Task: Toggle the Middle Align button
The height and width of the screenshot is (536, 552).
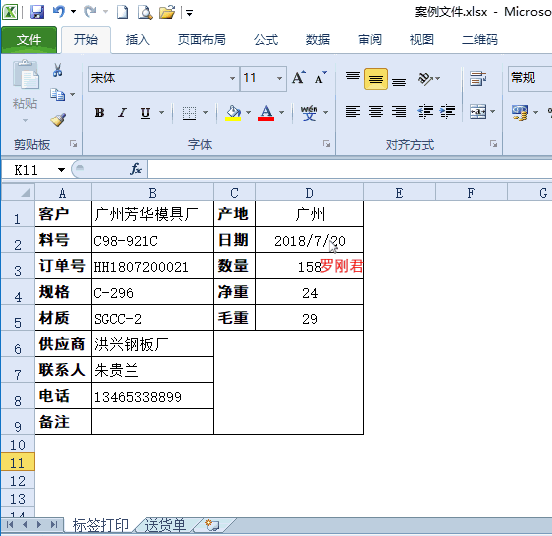Action: (x=376, y=79)
